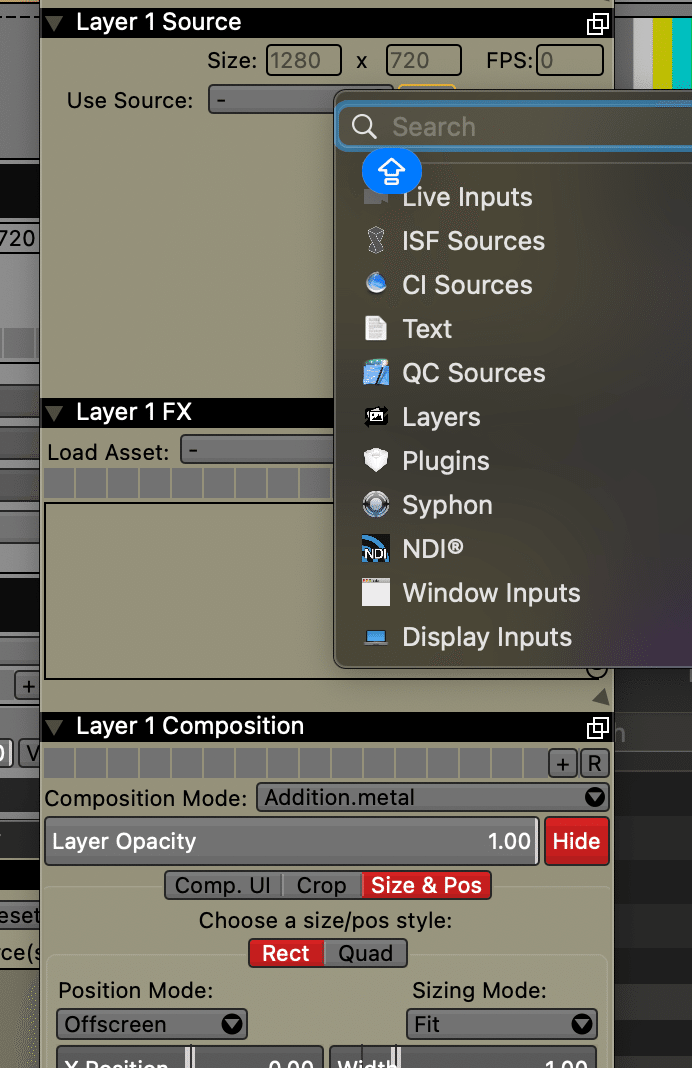Click the NDI® source icon
This screenshot has height=1068, width=692.
pos(375,548)
